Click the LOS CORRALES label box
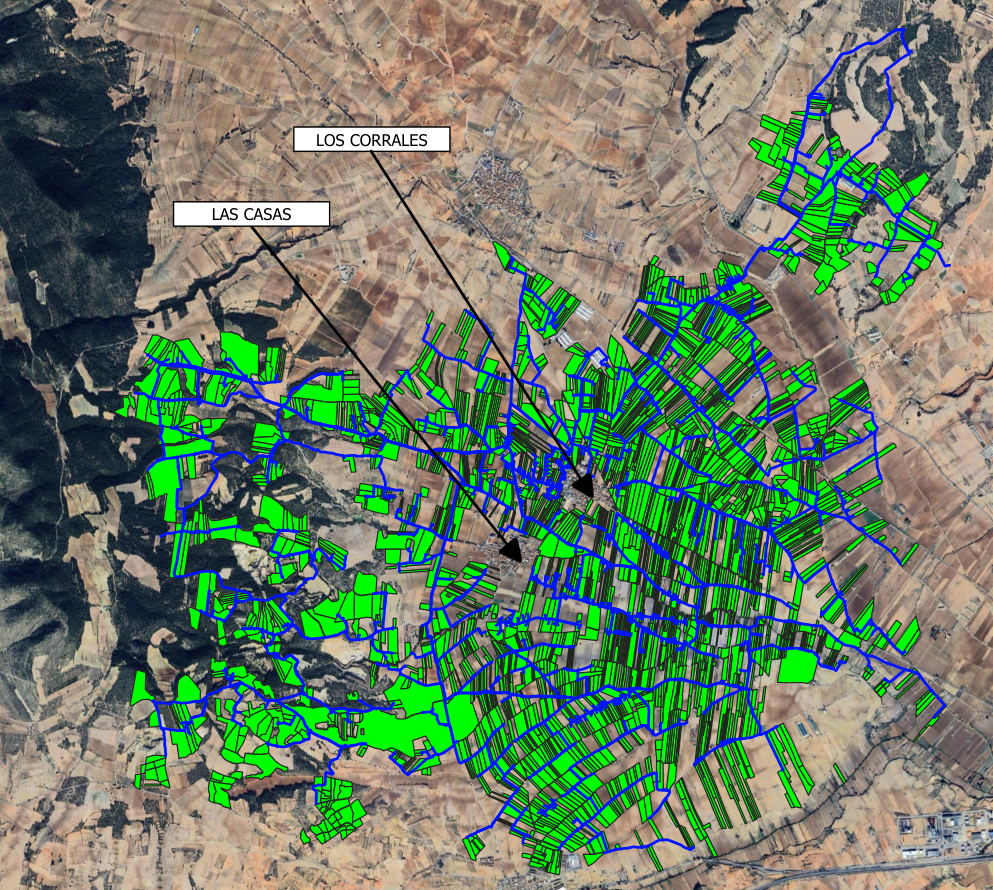Image resolution: width=993 pixels, height=890 pixels. 371,140
